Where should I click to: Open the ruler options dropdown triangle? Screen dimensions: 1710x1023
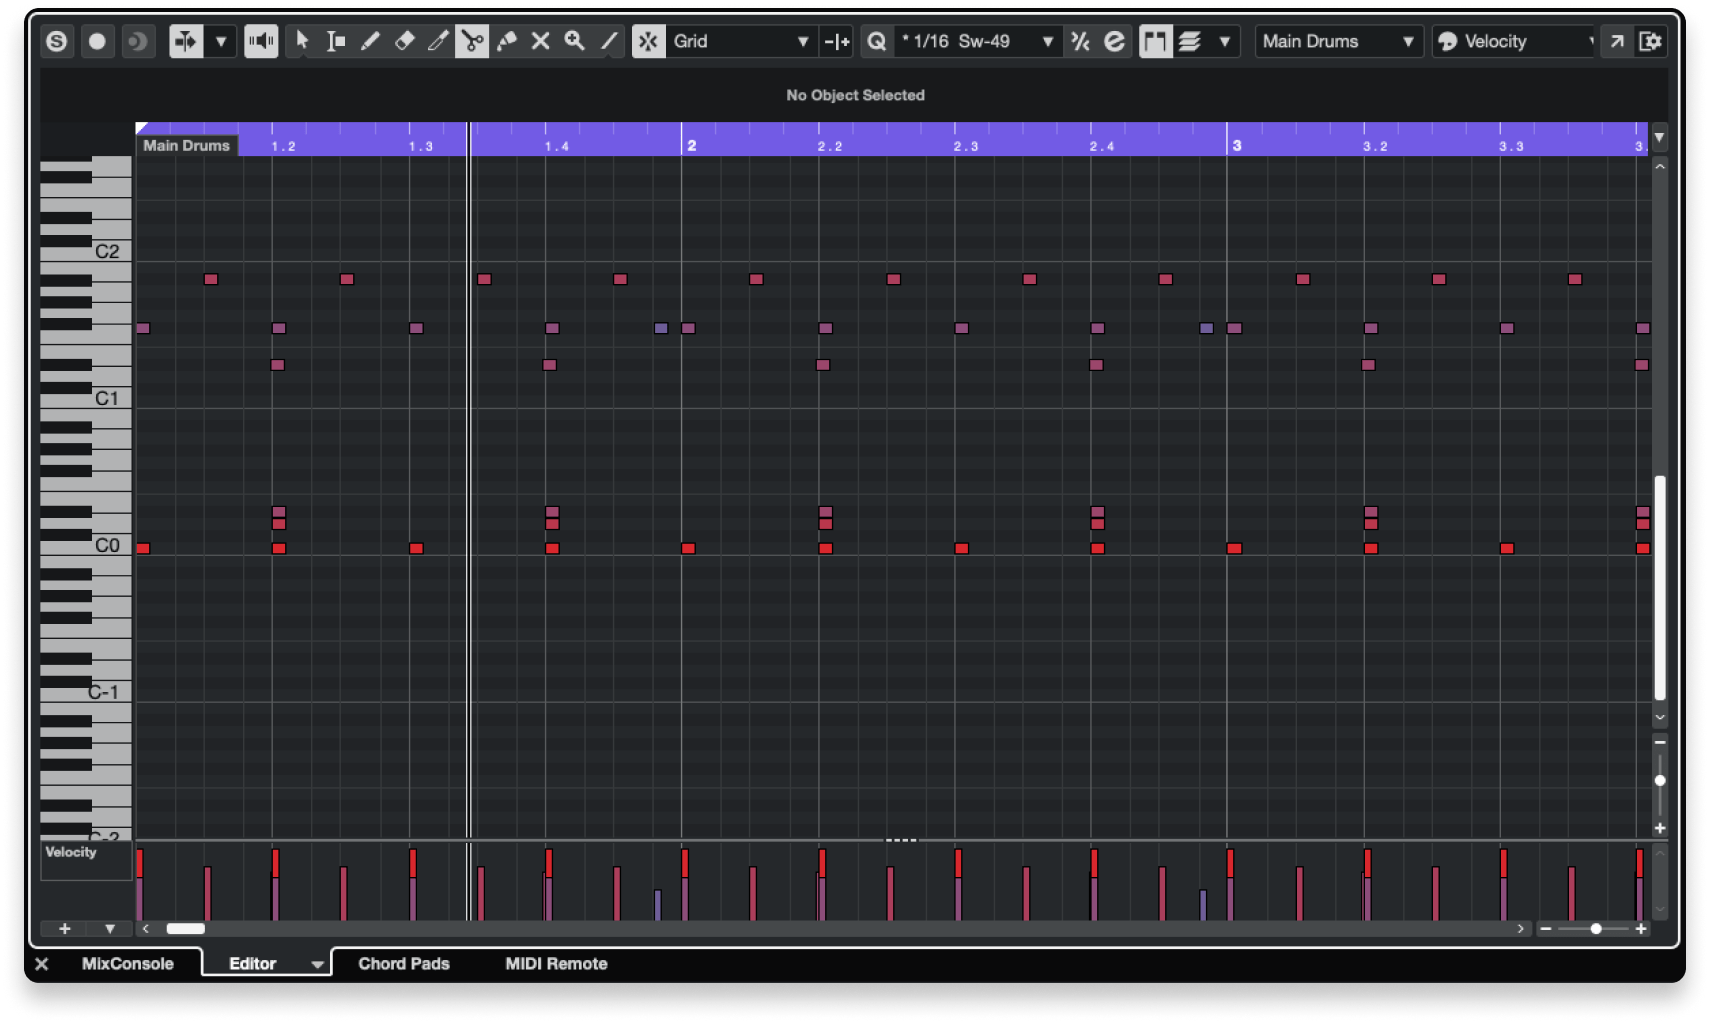point(1659,137)
